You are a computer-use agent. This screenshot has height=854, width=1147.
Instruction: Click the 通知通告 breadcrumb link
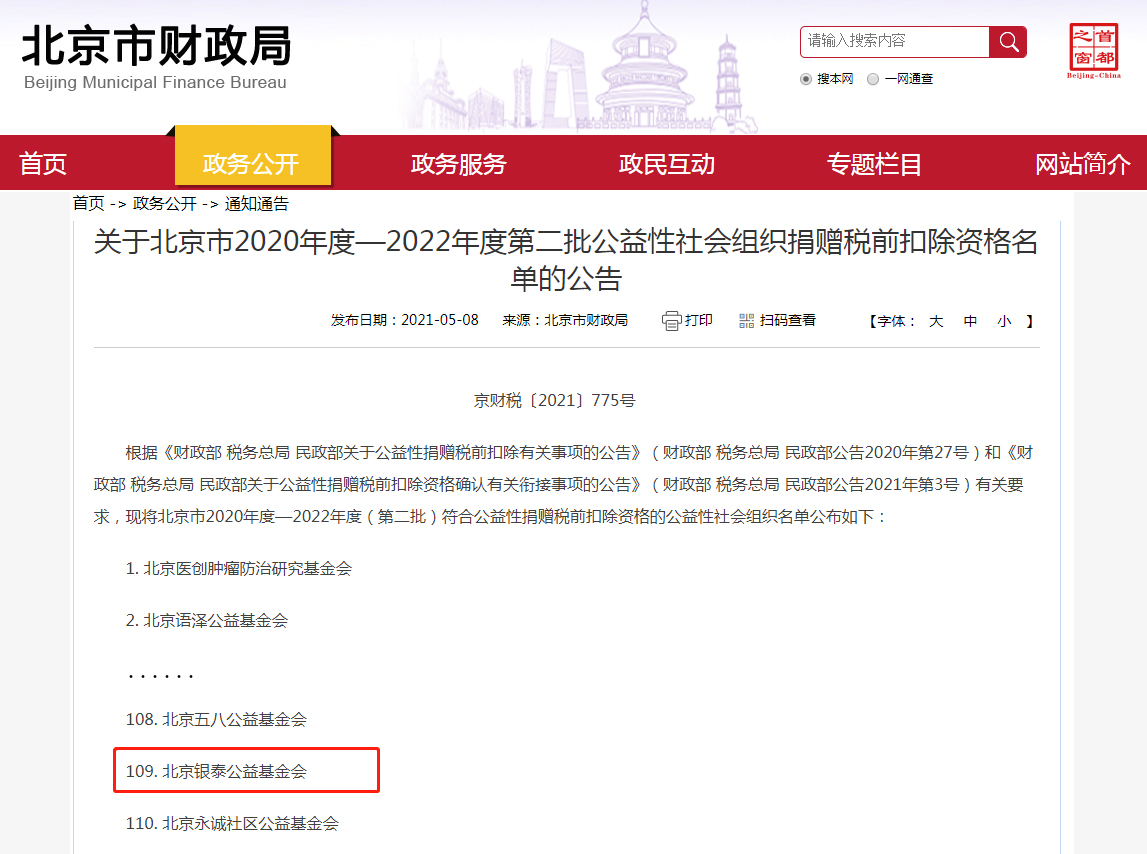coord(257,204)
